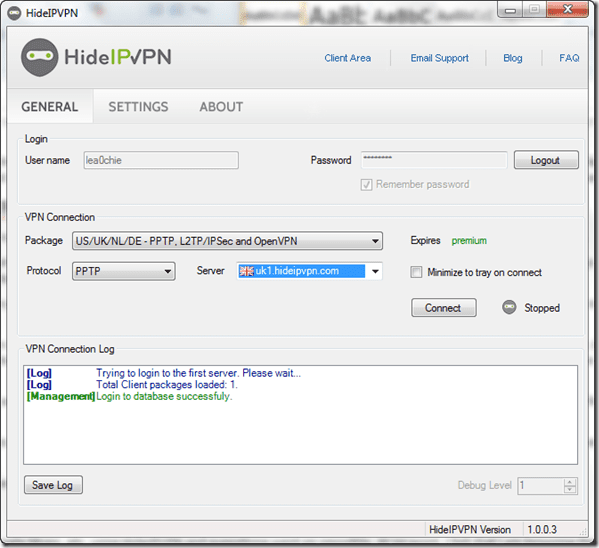Open the Email Support link
The height and width of the screenshot is (548, 599).
440,58
